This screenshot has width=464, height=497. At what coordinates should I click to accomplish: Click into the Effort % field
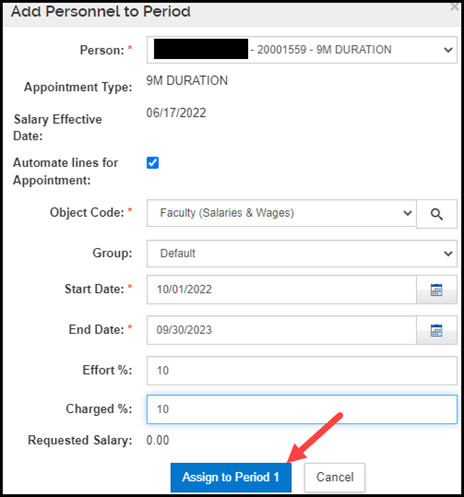pos(302,371)
